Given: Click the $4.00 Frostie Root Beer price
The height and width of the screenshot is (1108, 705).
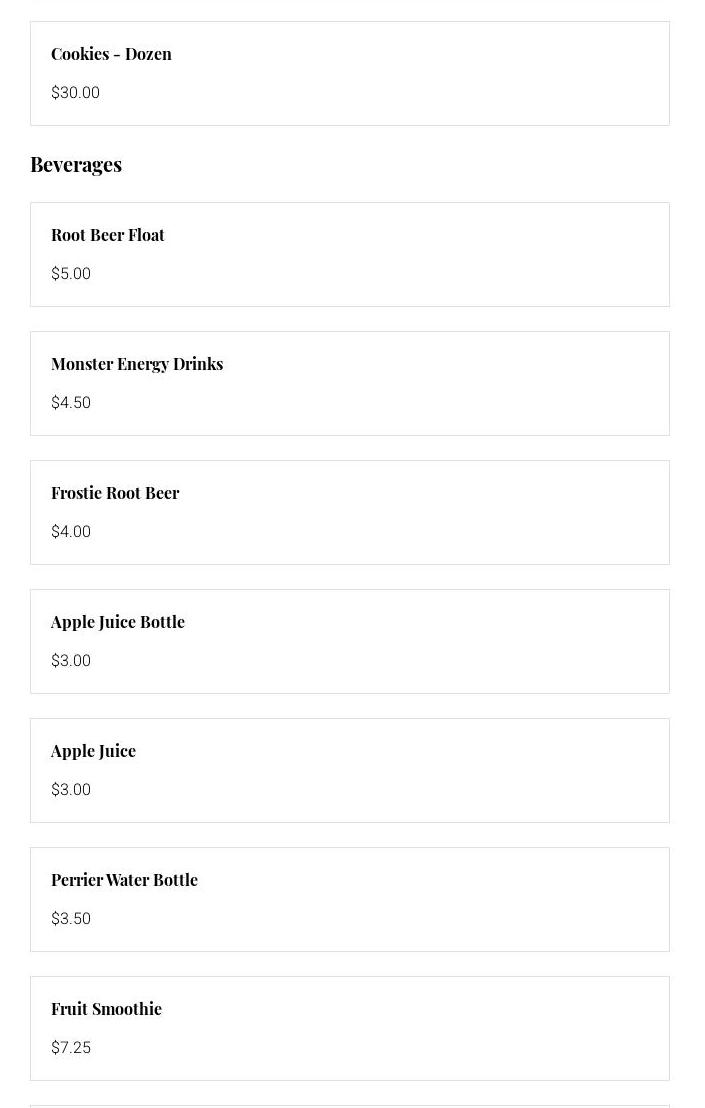Looking at the screenshot, I should click(71, 532).
